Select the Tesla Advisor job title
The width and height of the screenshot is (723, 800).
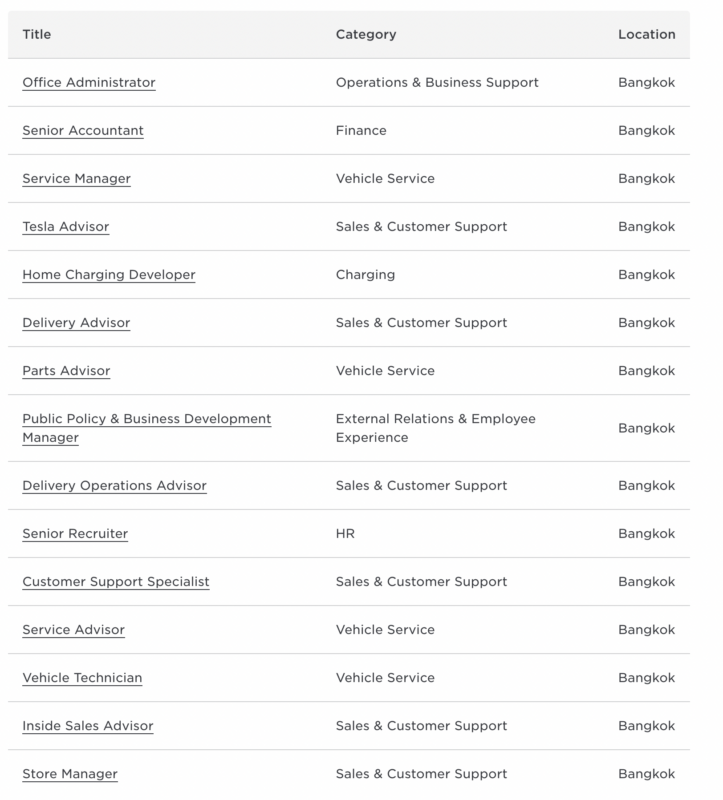coord(66,227)
